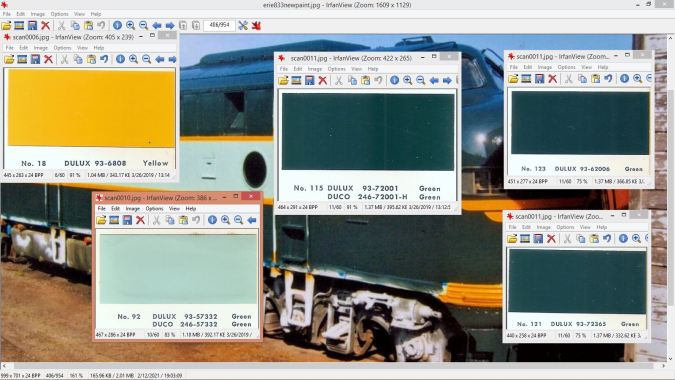Open Help menu in No. 123 scan0011 window
The width and height of the screenshot is (675, 380).
(x=603, y=68)
